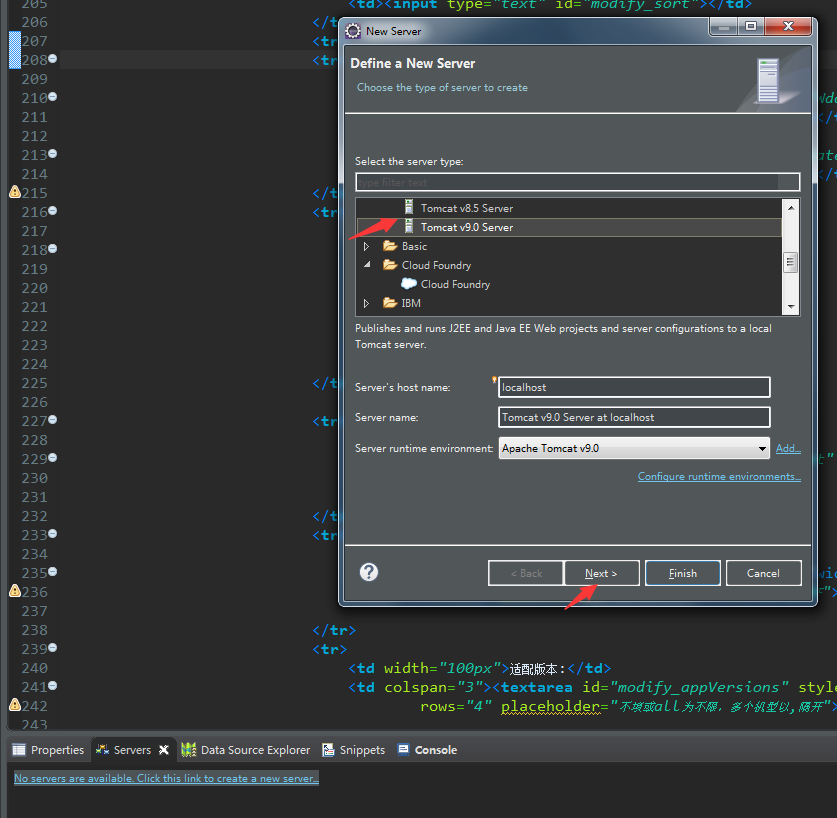Collapse code fold at line 229
Viewport: 837px width, 818px height.
[x=53, y=458]
